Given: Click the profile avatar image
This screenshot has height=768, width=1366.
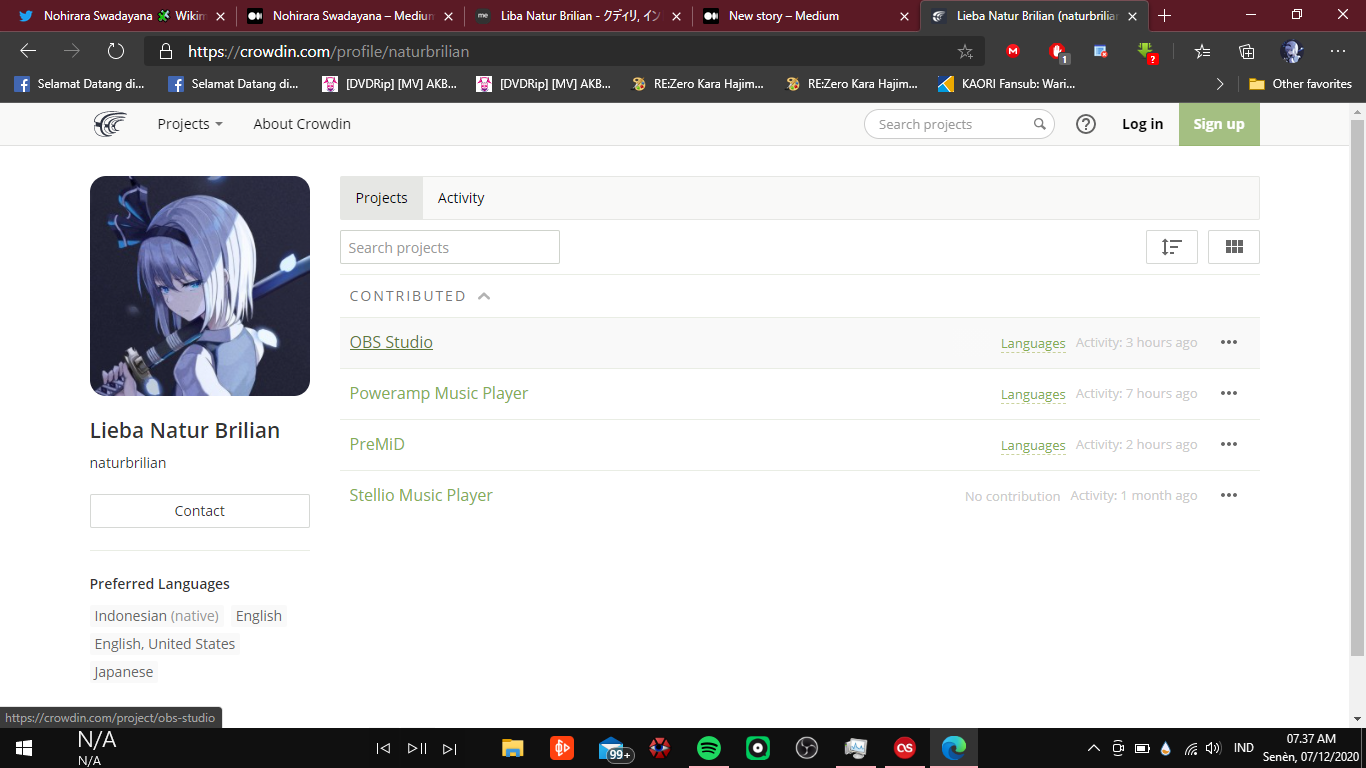Looking at the screenshot, I should [200, 286].
